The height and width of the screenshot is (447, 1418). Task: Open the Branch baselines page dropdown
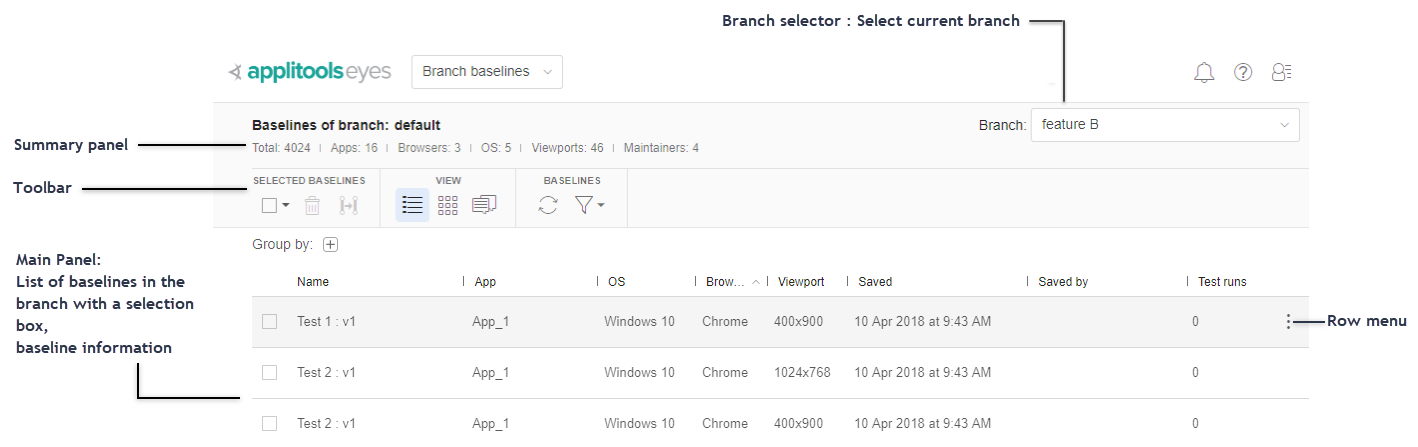click(x=487, y=72)
